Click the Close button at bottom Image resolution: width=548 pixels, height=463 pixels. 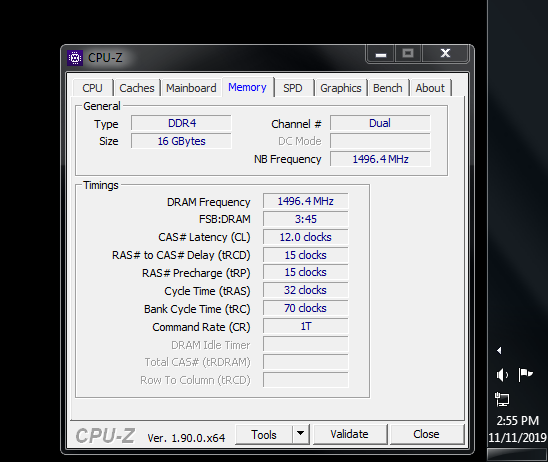[x=426, y=434]
